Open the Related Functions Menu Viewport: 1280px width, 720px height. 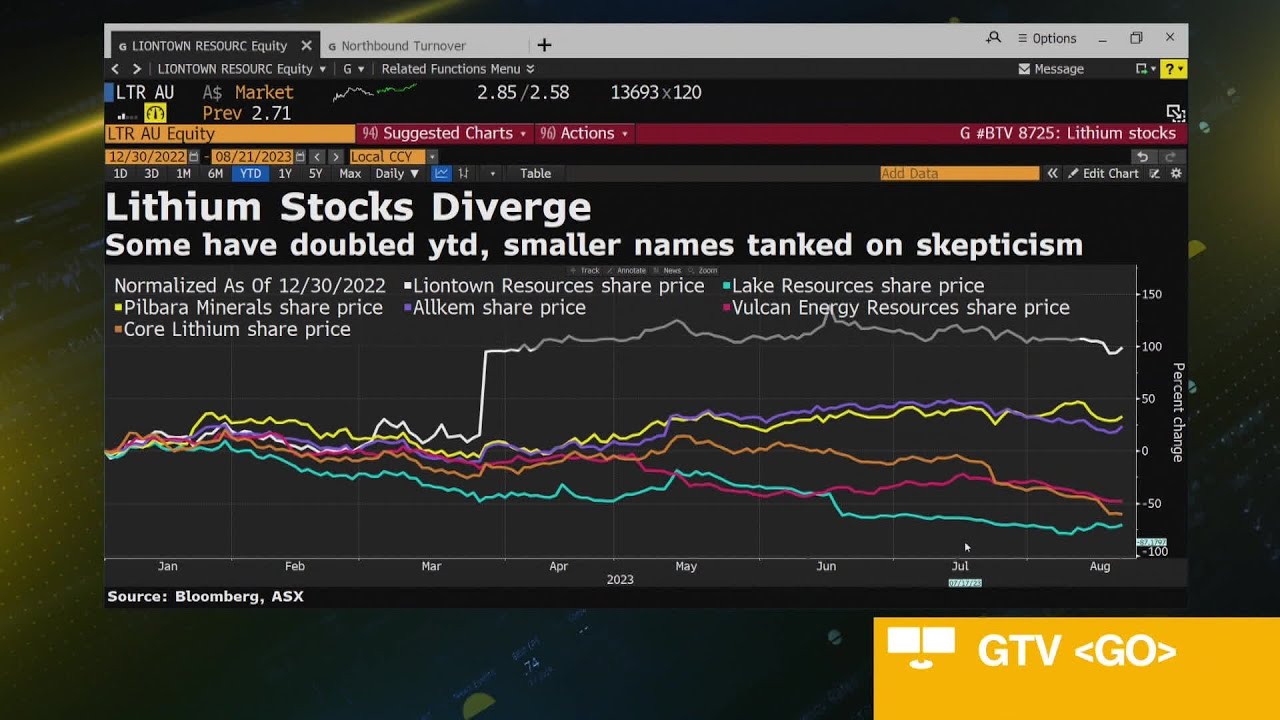[x=458, y=69]
